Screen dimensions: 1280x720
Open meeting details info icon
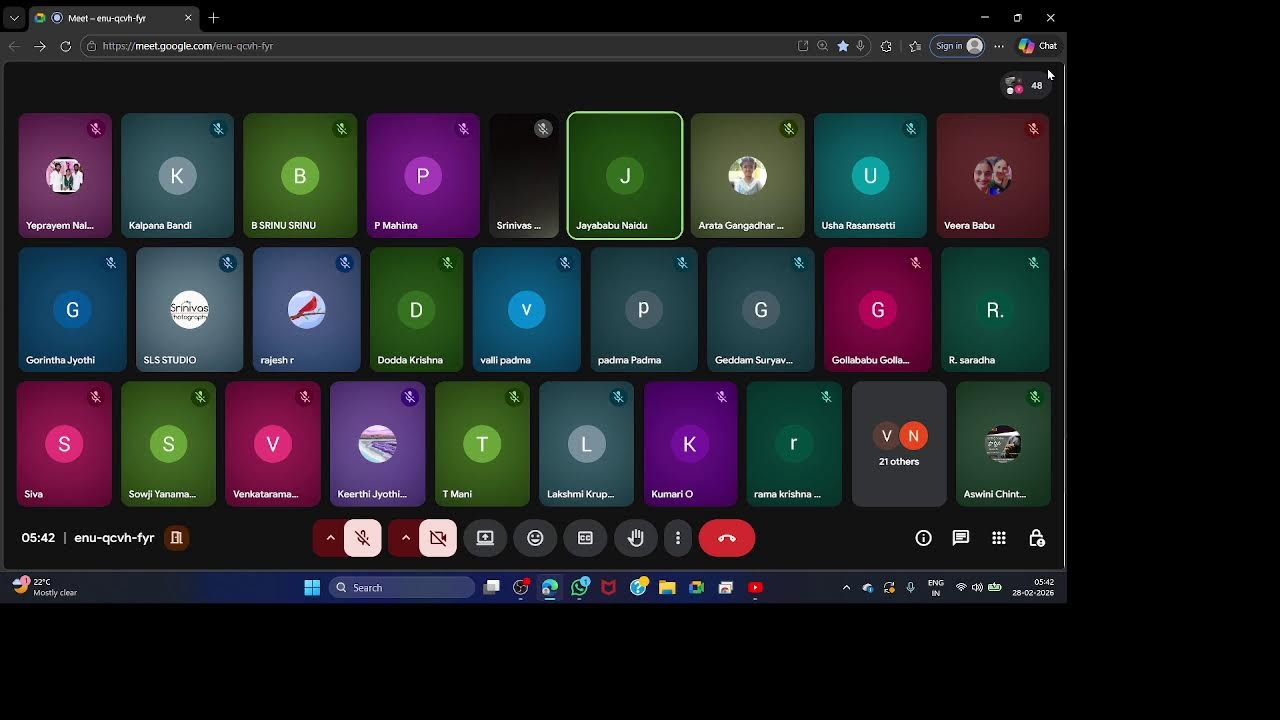pyautogui.click(x=923, y=538)
